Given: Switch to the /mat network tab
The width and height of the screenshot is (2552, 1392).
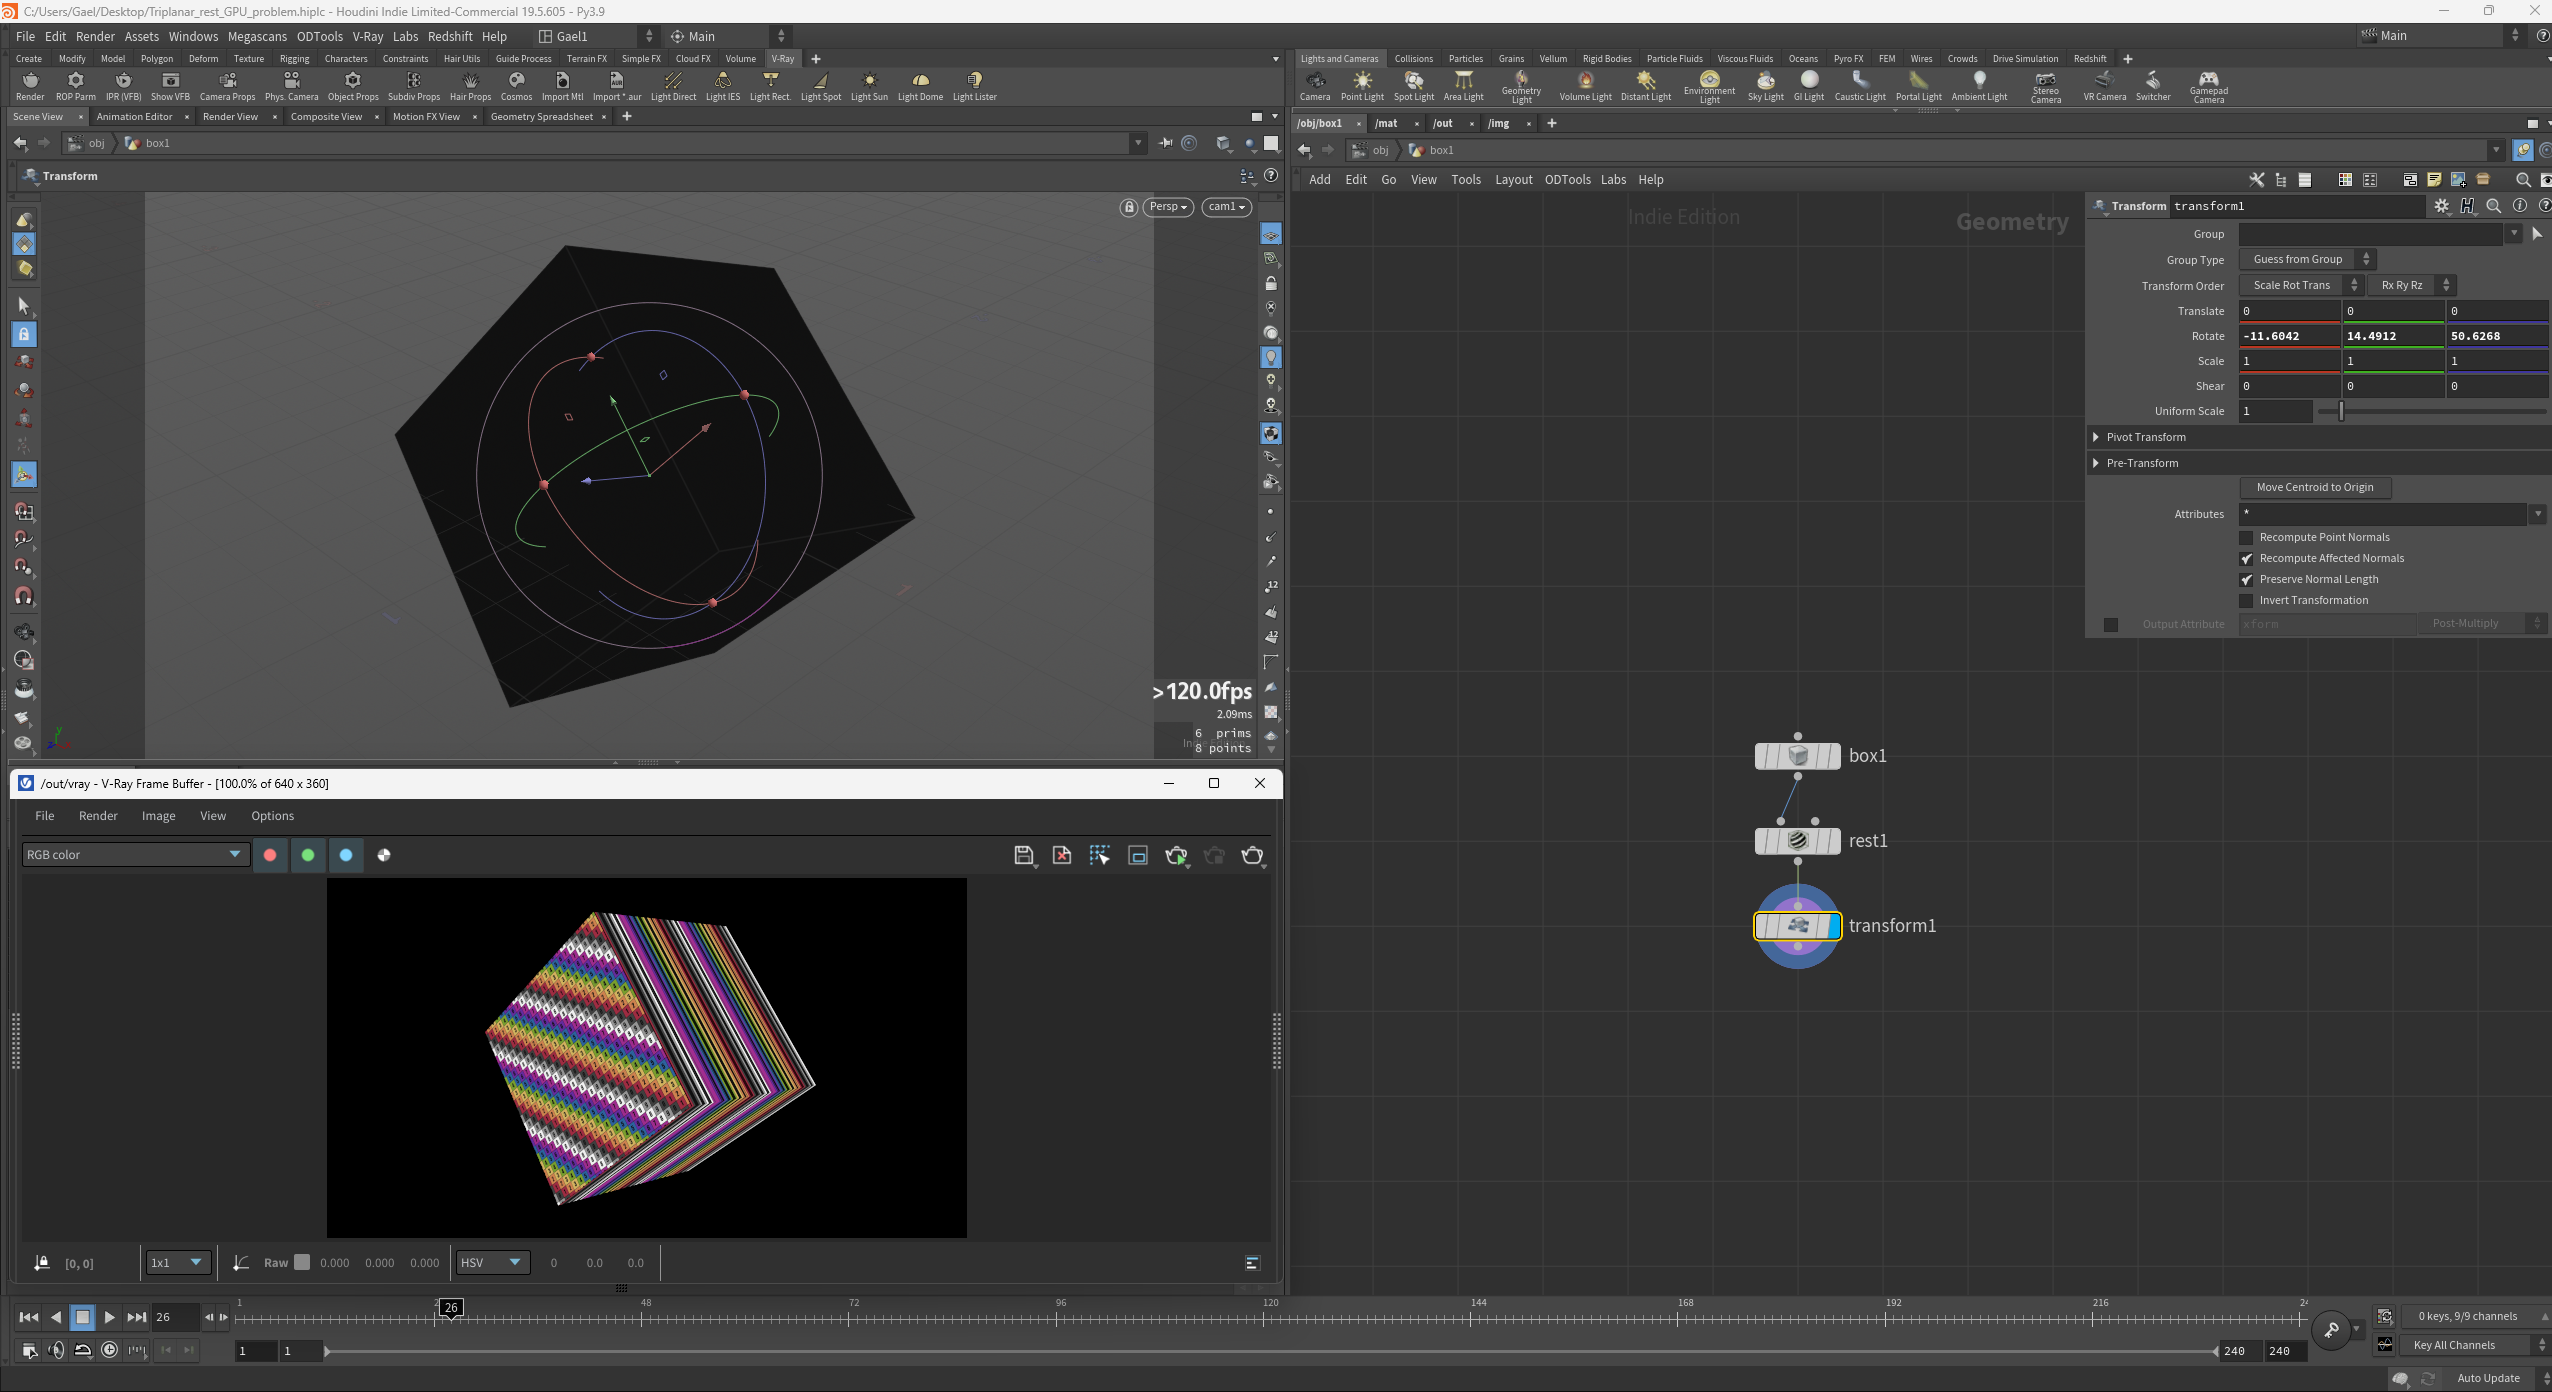Looking at the screenshot, I should point(1386,124).
